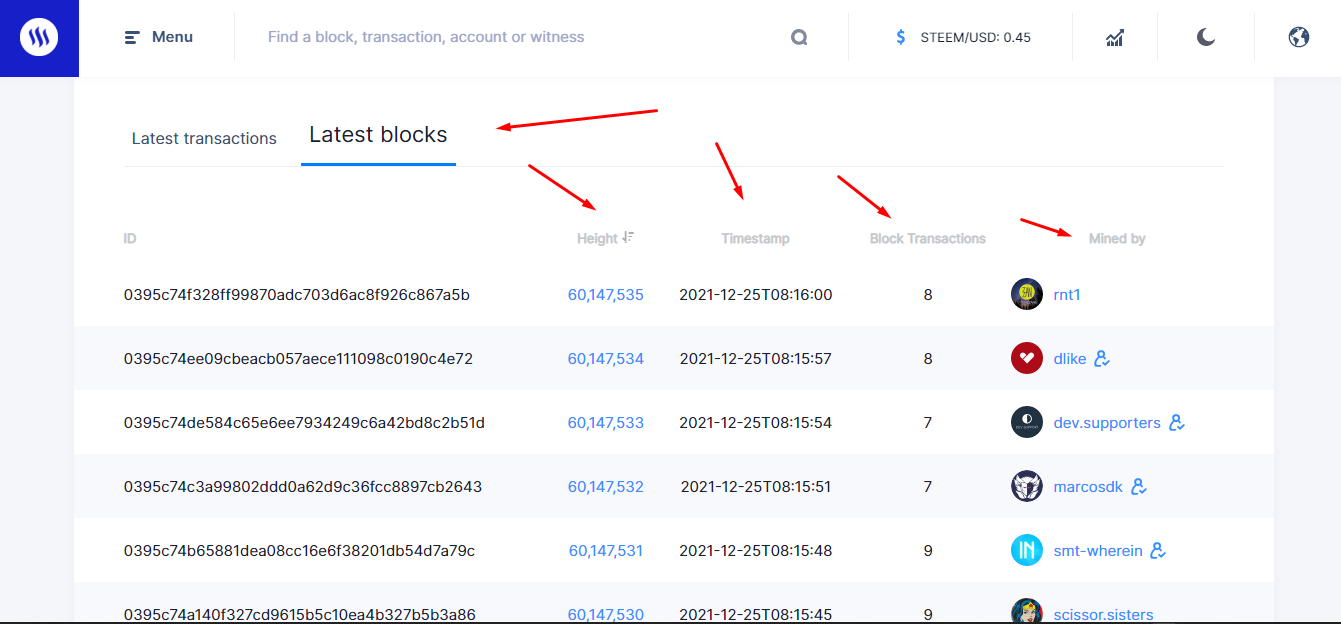Click Block Transactions column header
This screenshot has height=624, width=1341.
(928, 239)
